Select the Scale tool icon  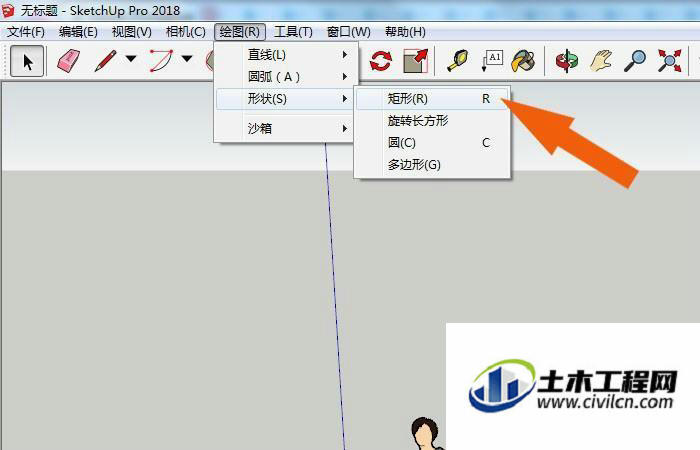[416, 61]
